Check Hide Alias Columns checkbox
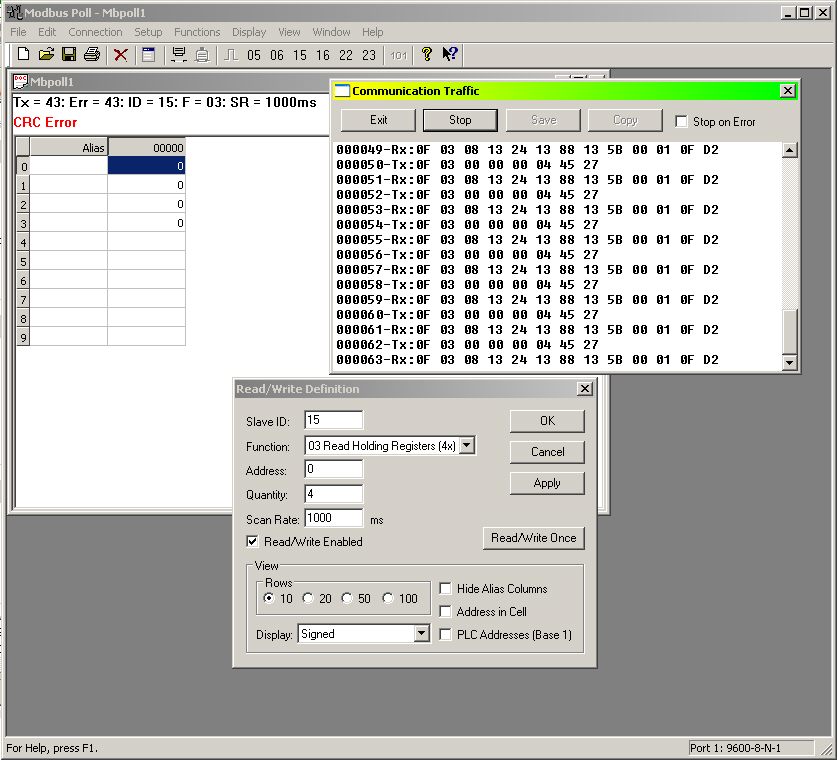 point(445,588)
